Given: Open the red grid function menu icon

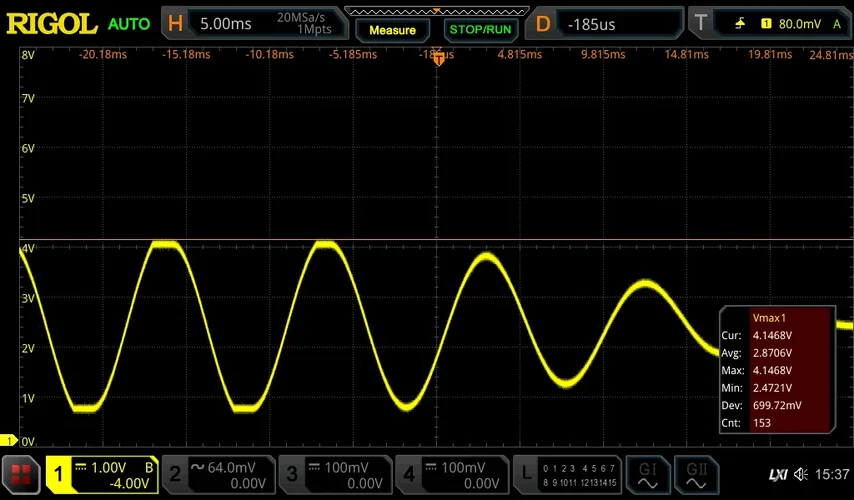Looking at the screenshot, I should (21, 475).
